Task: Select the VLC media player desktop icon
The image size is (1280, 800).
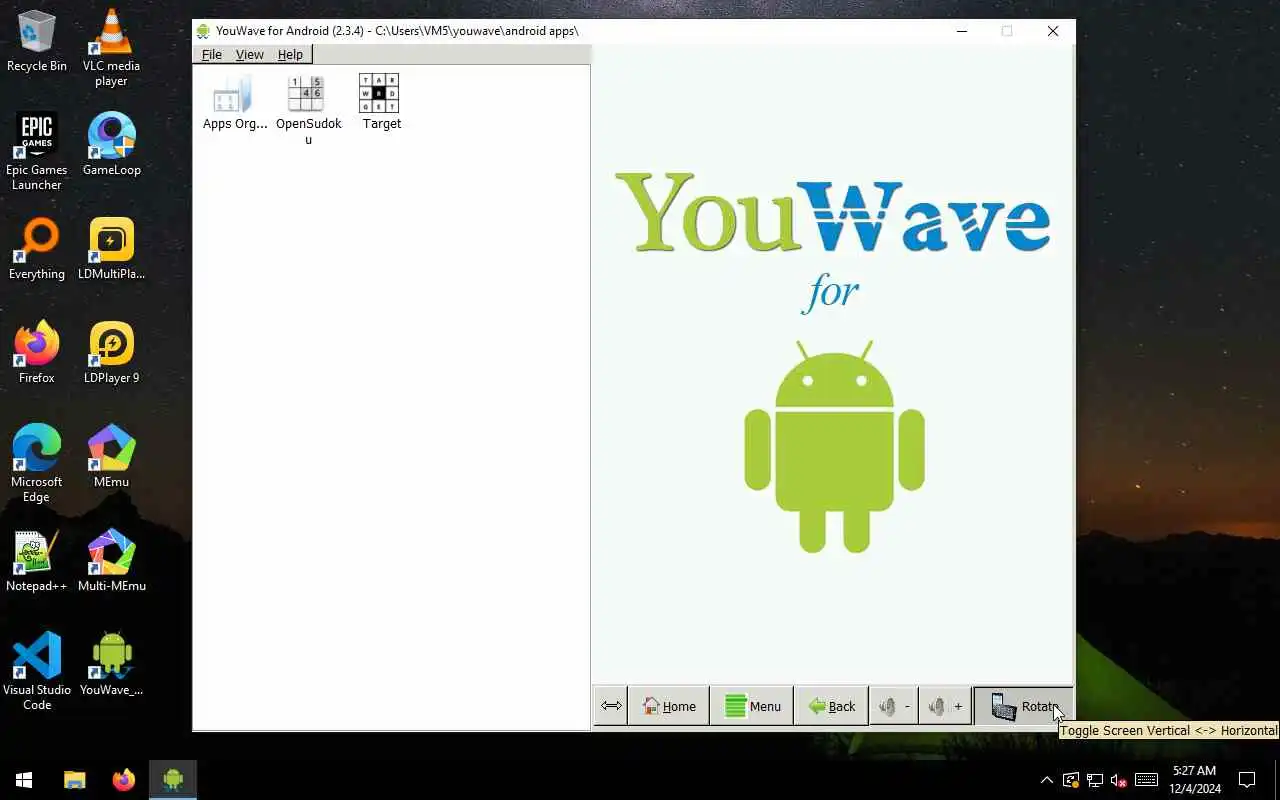Action: point(111,48)
